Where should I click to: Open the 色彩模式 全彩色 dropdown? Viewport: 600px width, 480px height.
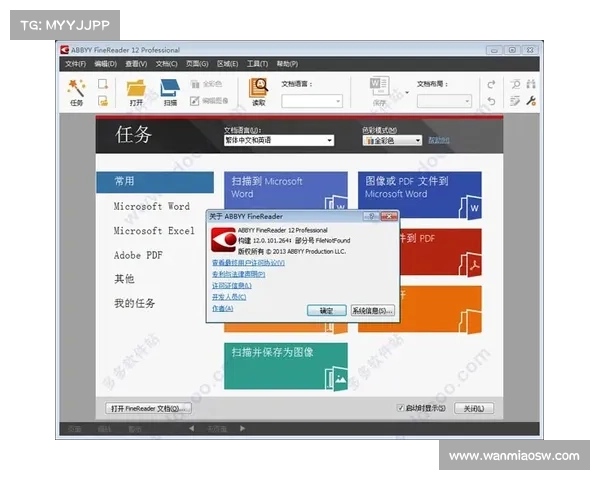(392, 141)
